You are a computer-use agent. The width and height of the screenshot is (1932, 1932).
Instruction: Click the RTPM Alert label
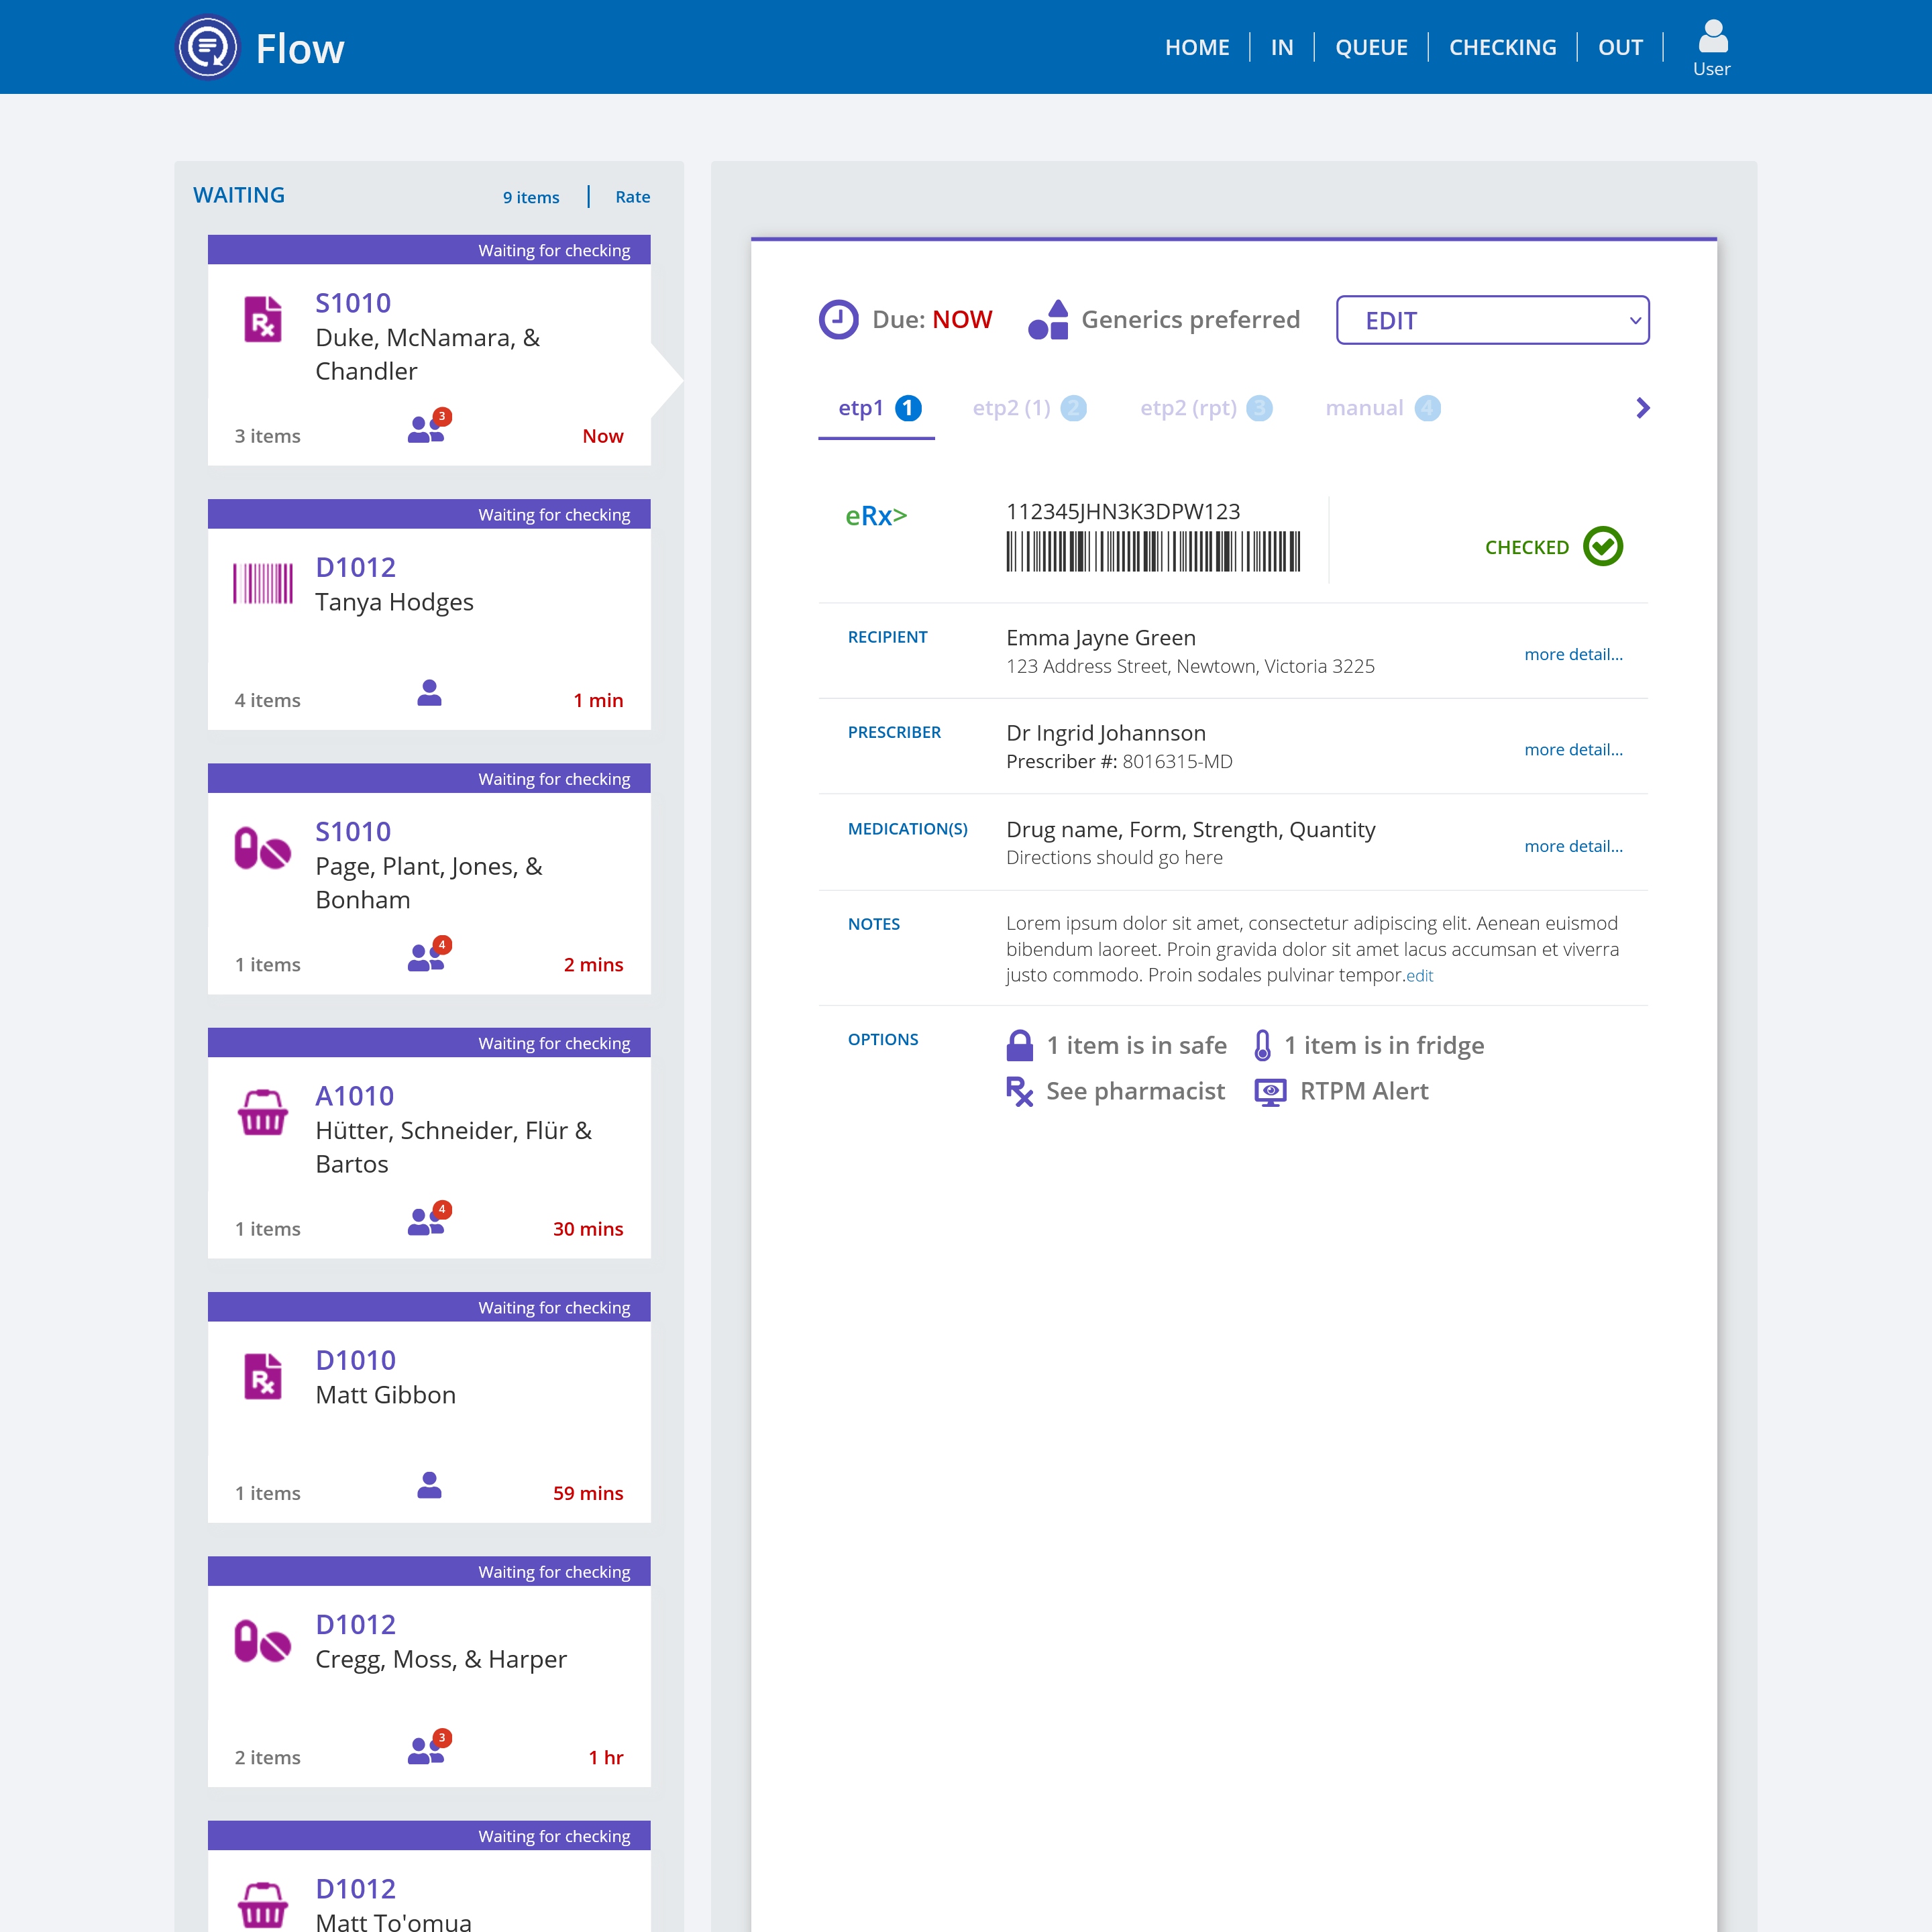click(x=1364, y=1091)
